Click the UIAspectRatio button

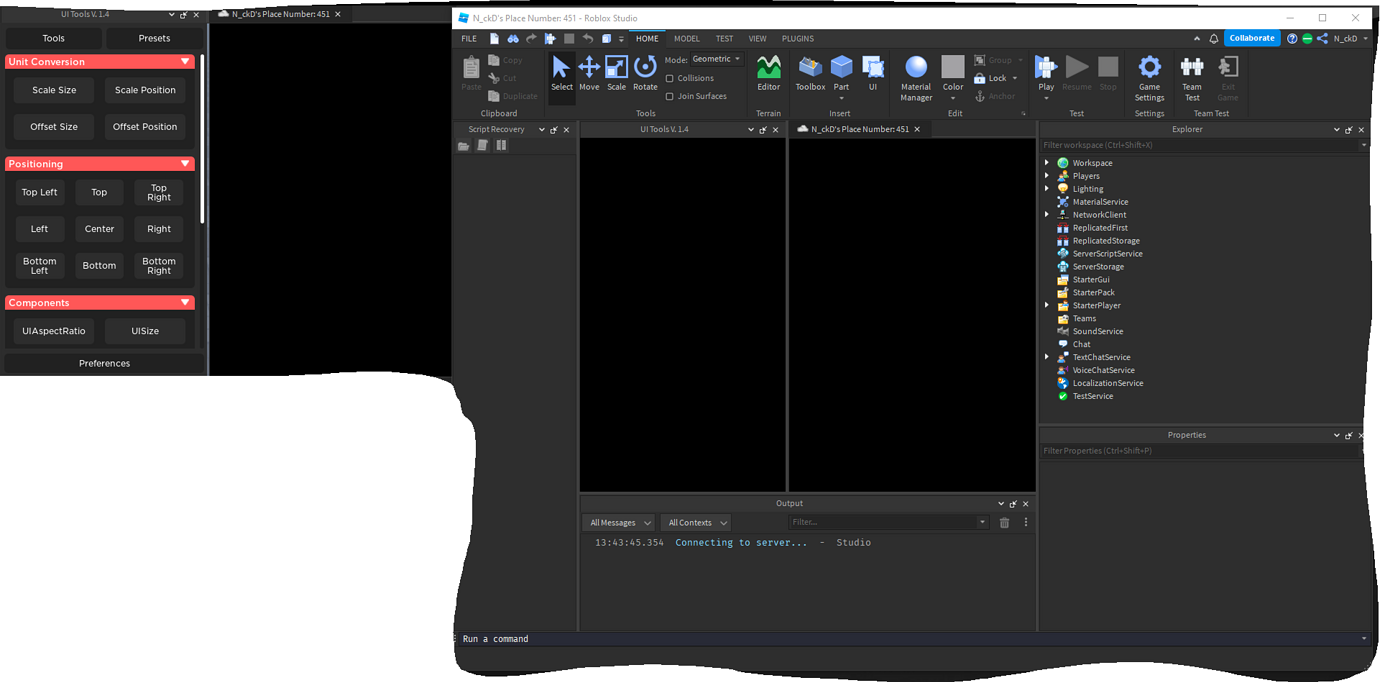click(x=54, y=331)
